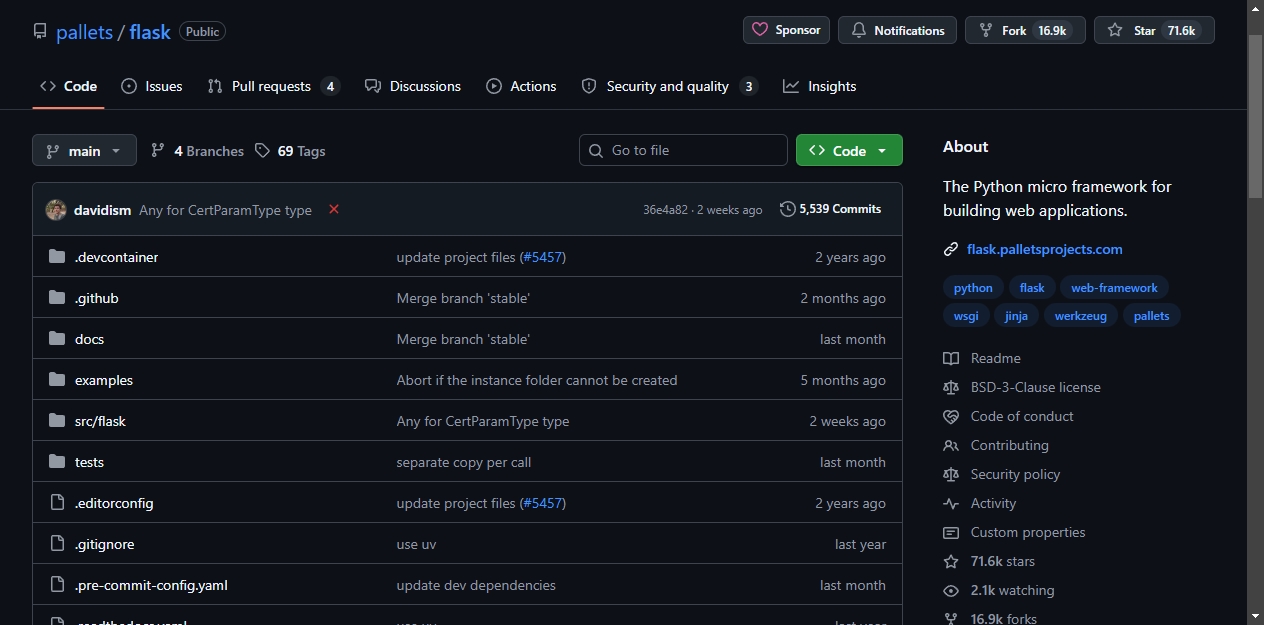Select the python topic tag
This screenshot has width=1264, height=625.
(973, 288)
